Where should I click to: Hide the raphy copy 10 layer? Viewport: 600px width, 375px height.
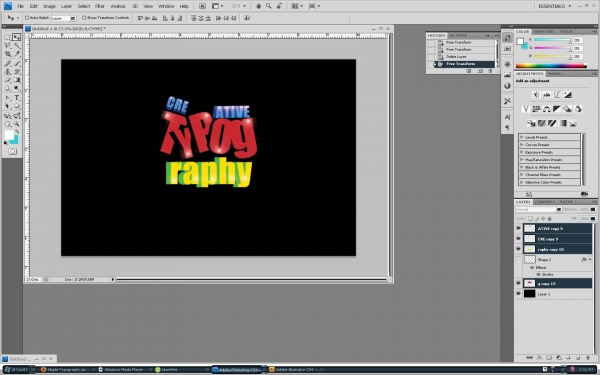[x=518, y=249]
